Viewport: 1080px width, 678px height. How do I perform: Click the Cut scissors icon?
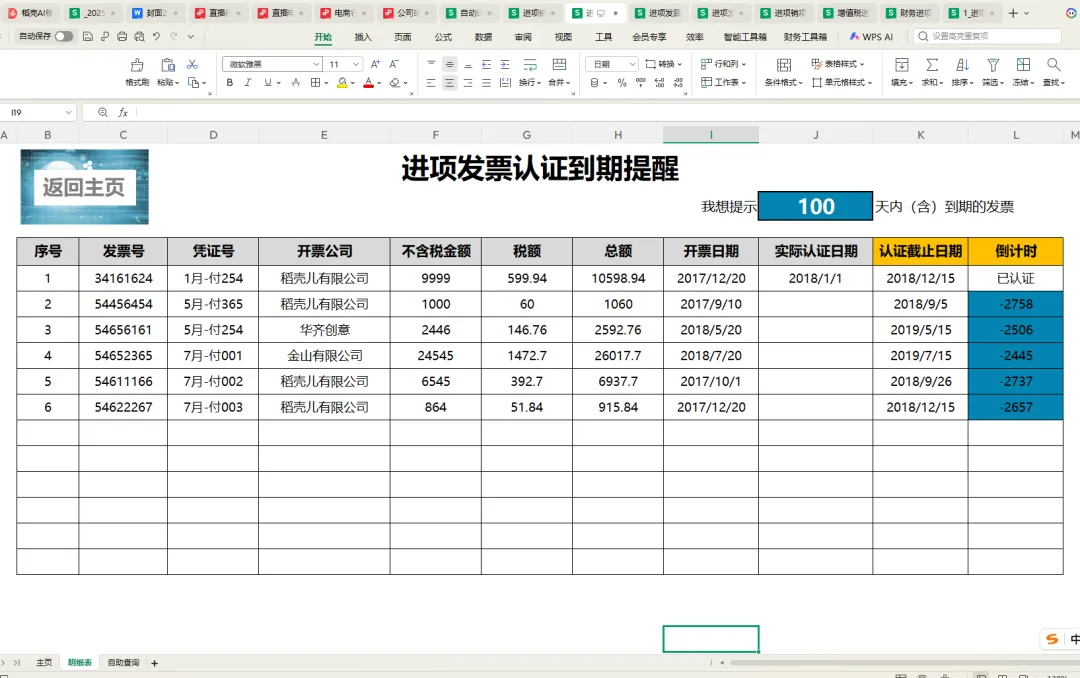192,64
